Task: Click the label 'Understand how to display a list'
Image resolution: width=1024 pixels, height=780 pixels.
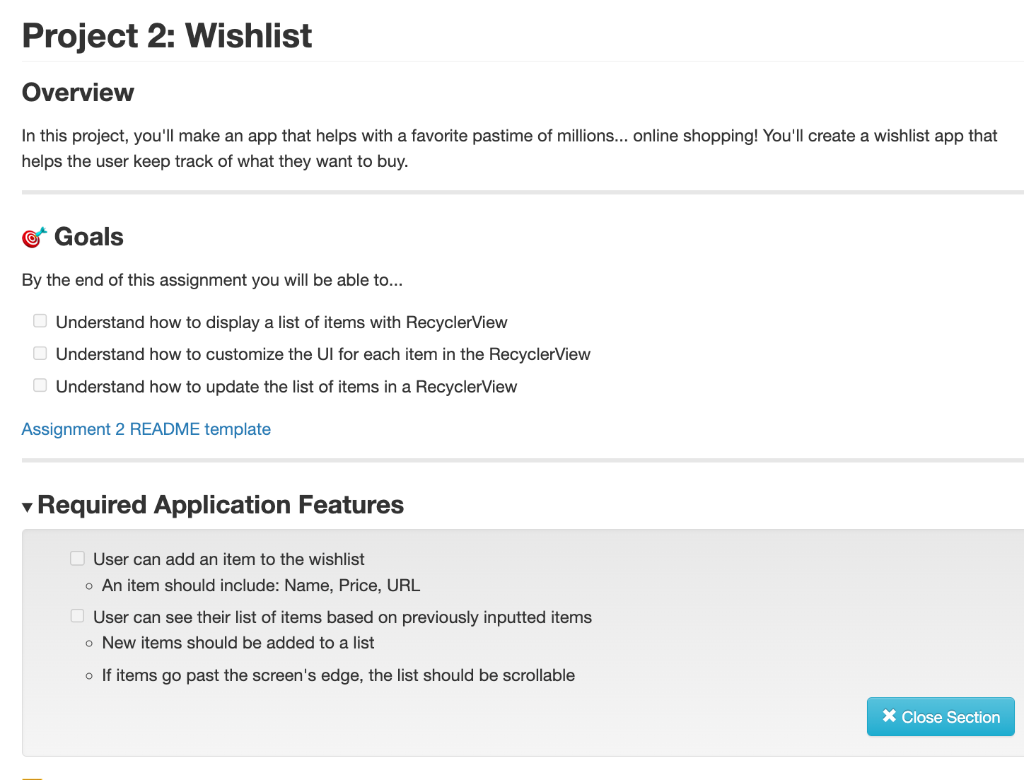Action: click(x=281, y=322)
